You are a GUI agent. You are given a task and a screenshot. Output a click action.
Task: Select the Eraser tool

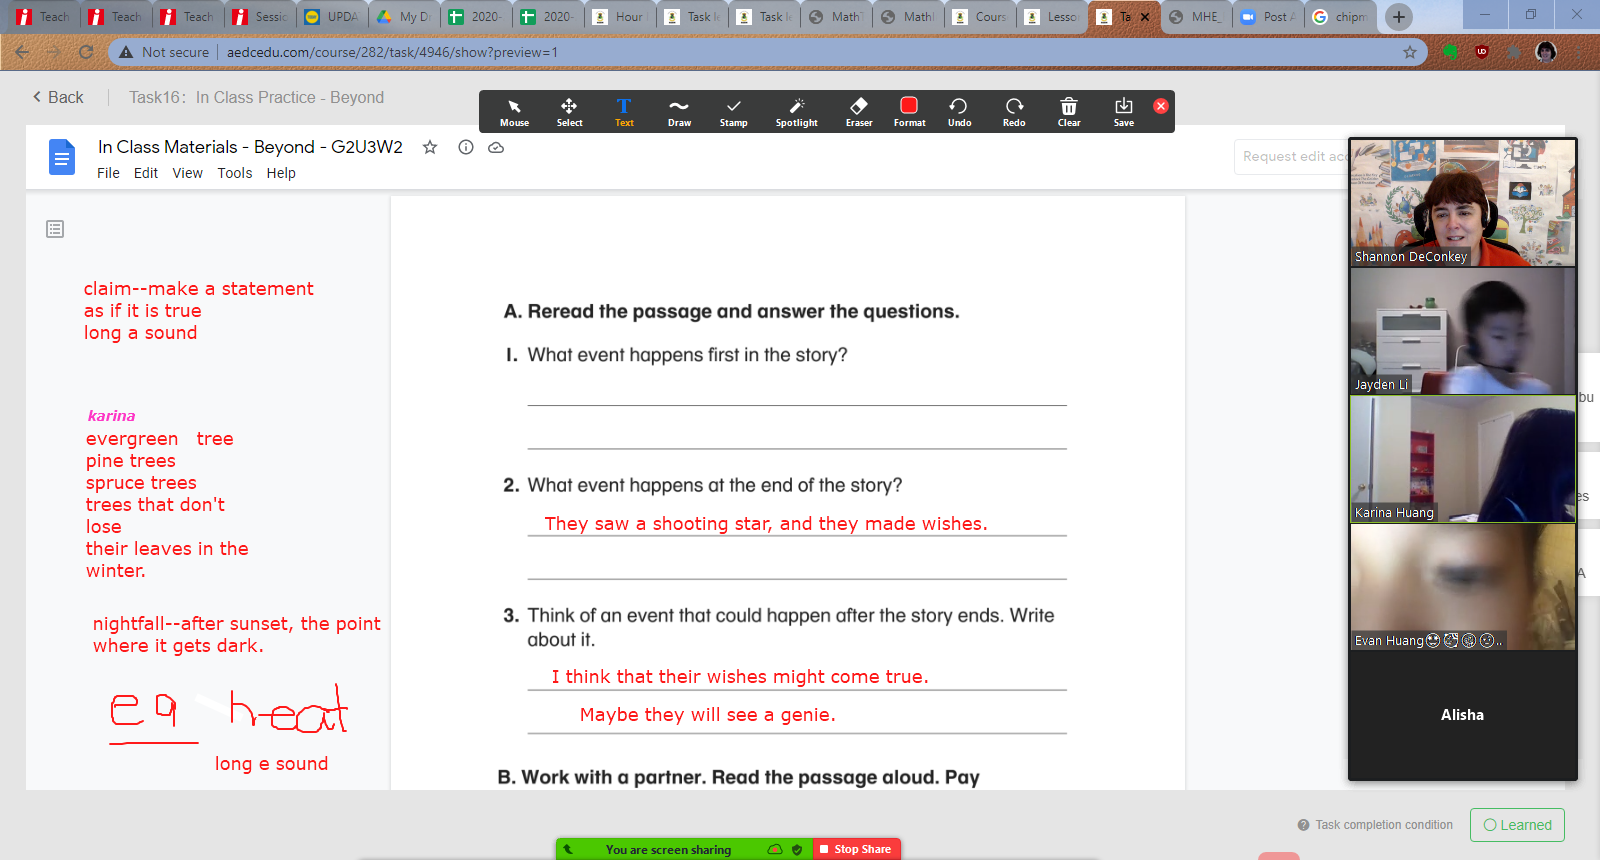[859, 112]
